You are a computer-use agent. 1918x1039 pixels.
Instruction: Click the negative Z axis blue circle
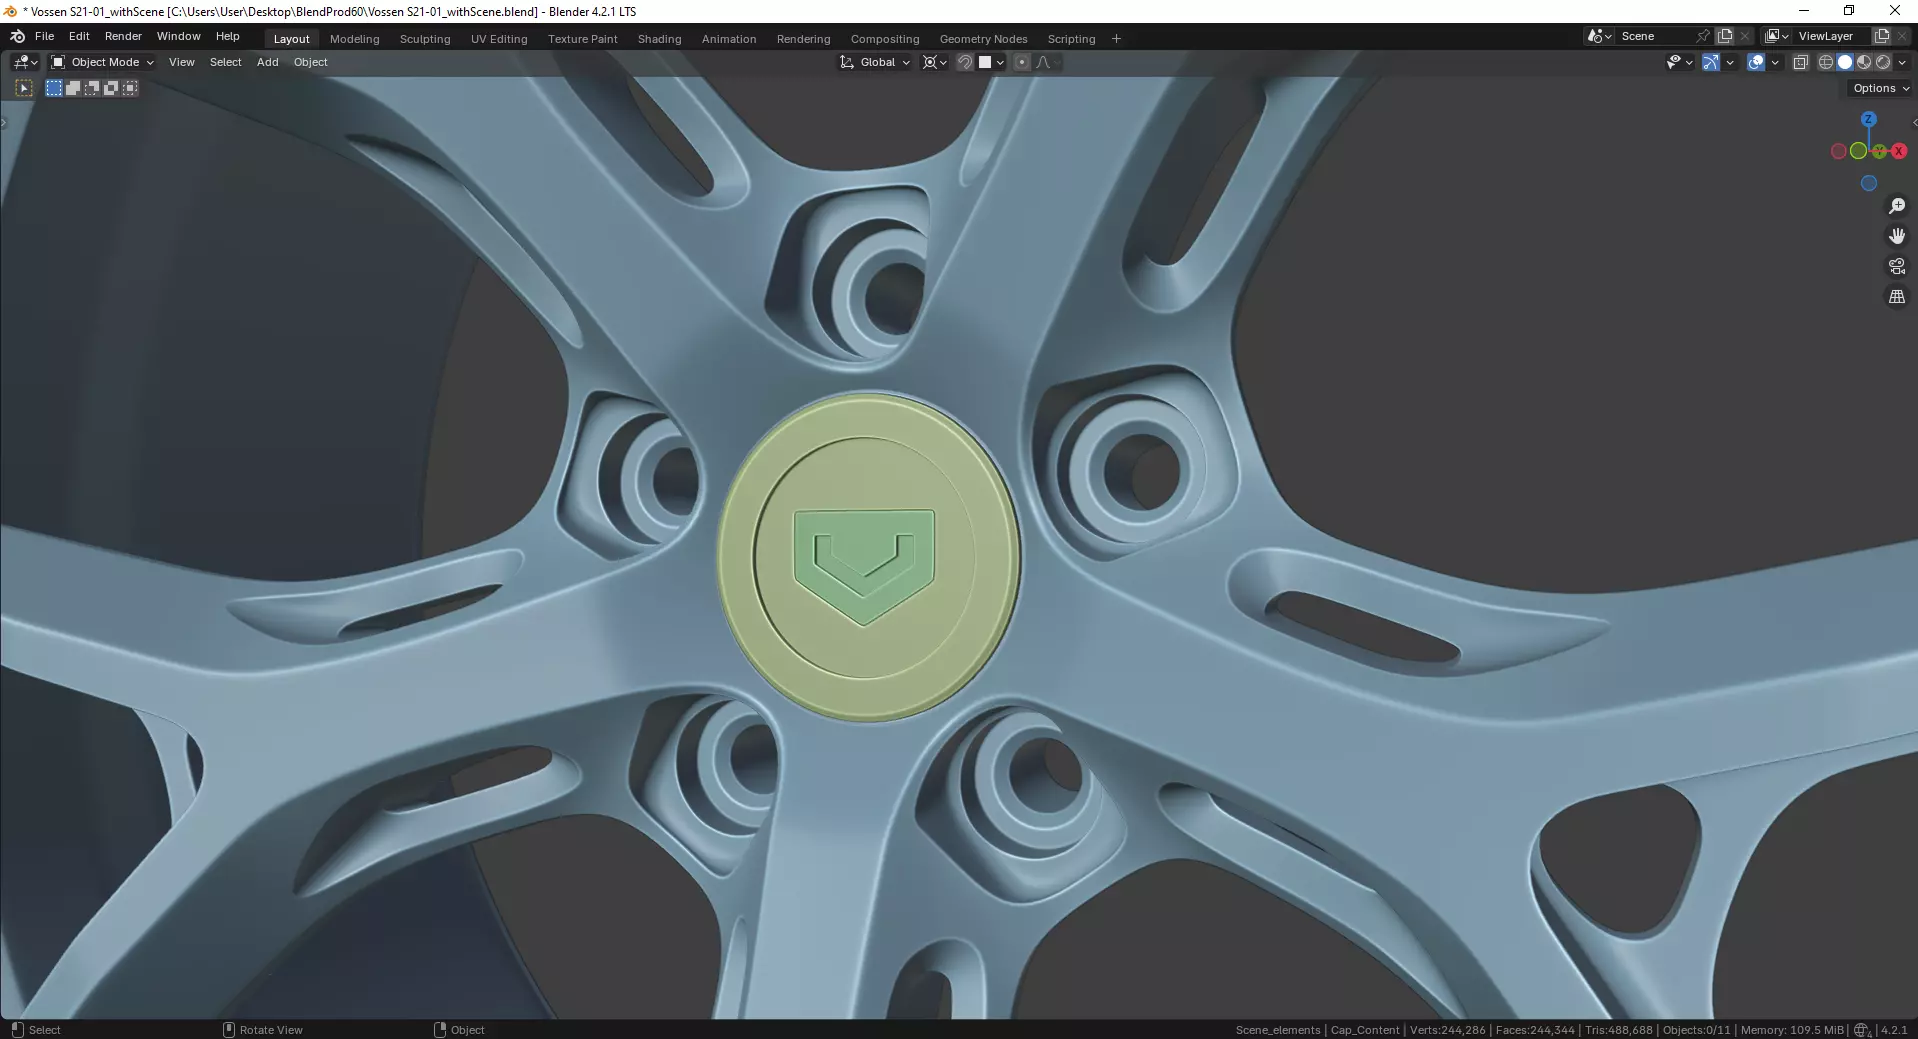click(1868, 183)
